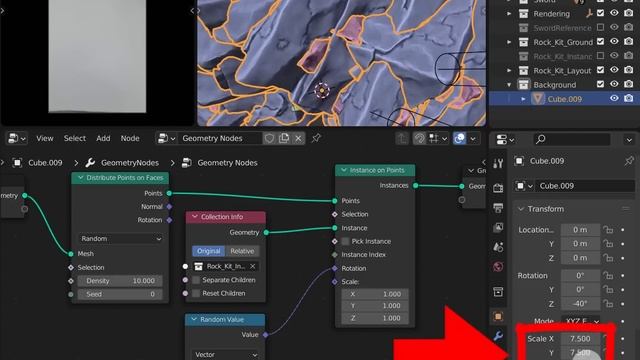Screen dimensions: 640x360
Task: Open the Node menu
Action: pyautogui.click(x=130, y=138)
